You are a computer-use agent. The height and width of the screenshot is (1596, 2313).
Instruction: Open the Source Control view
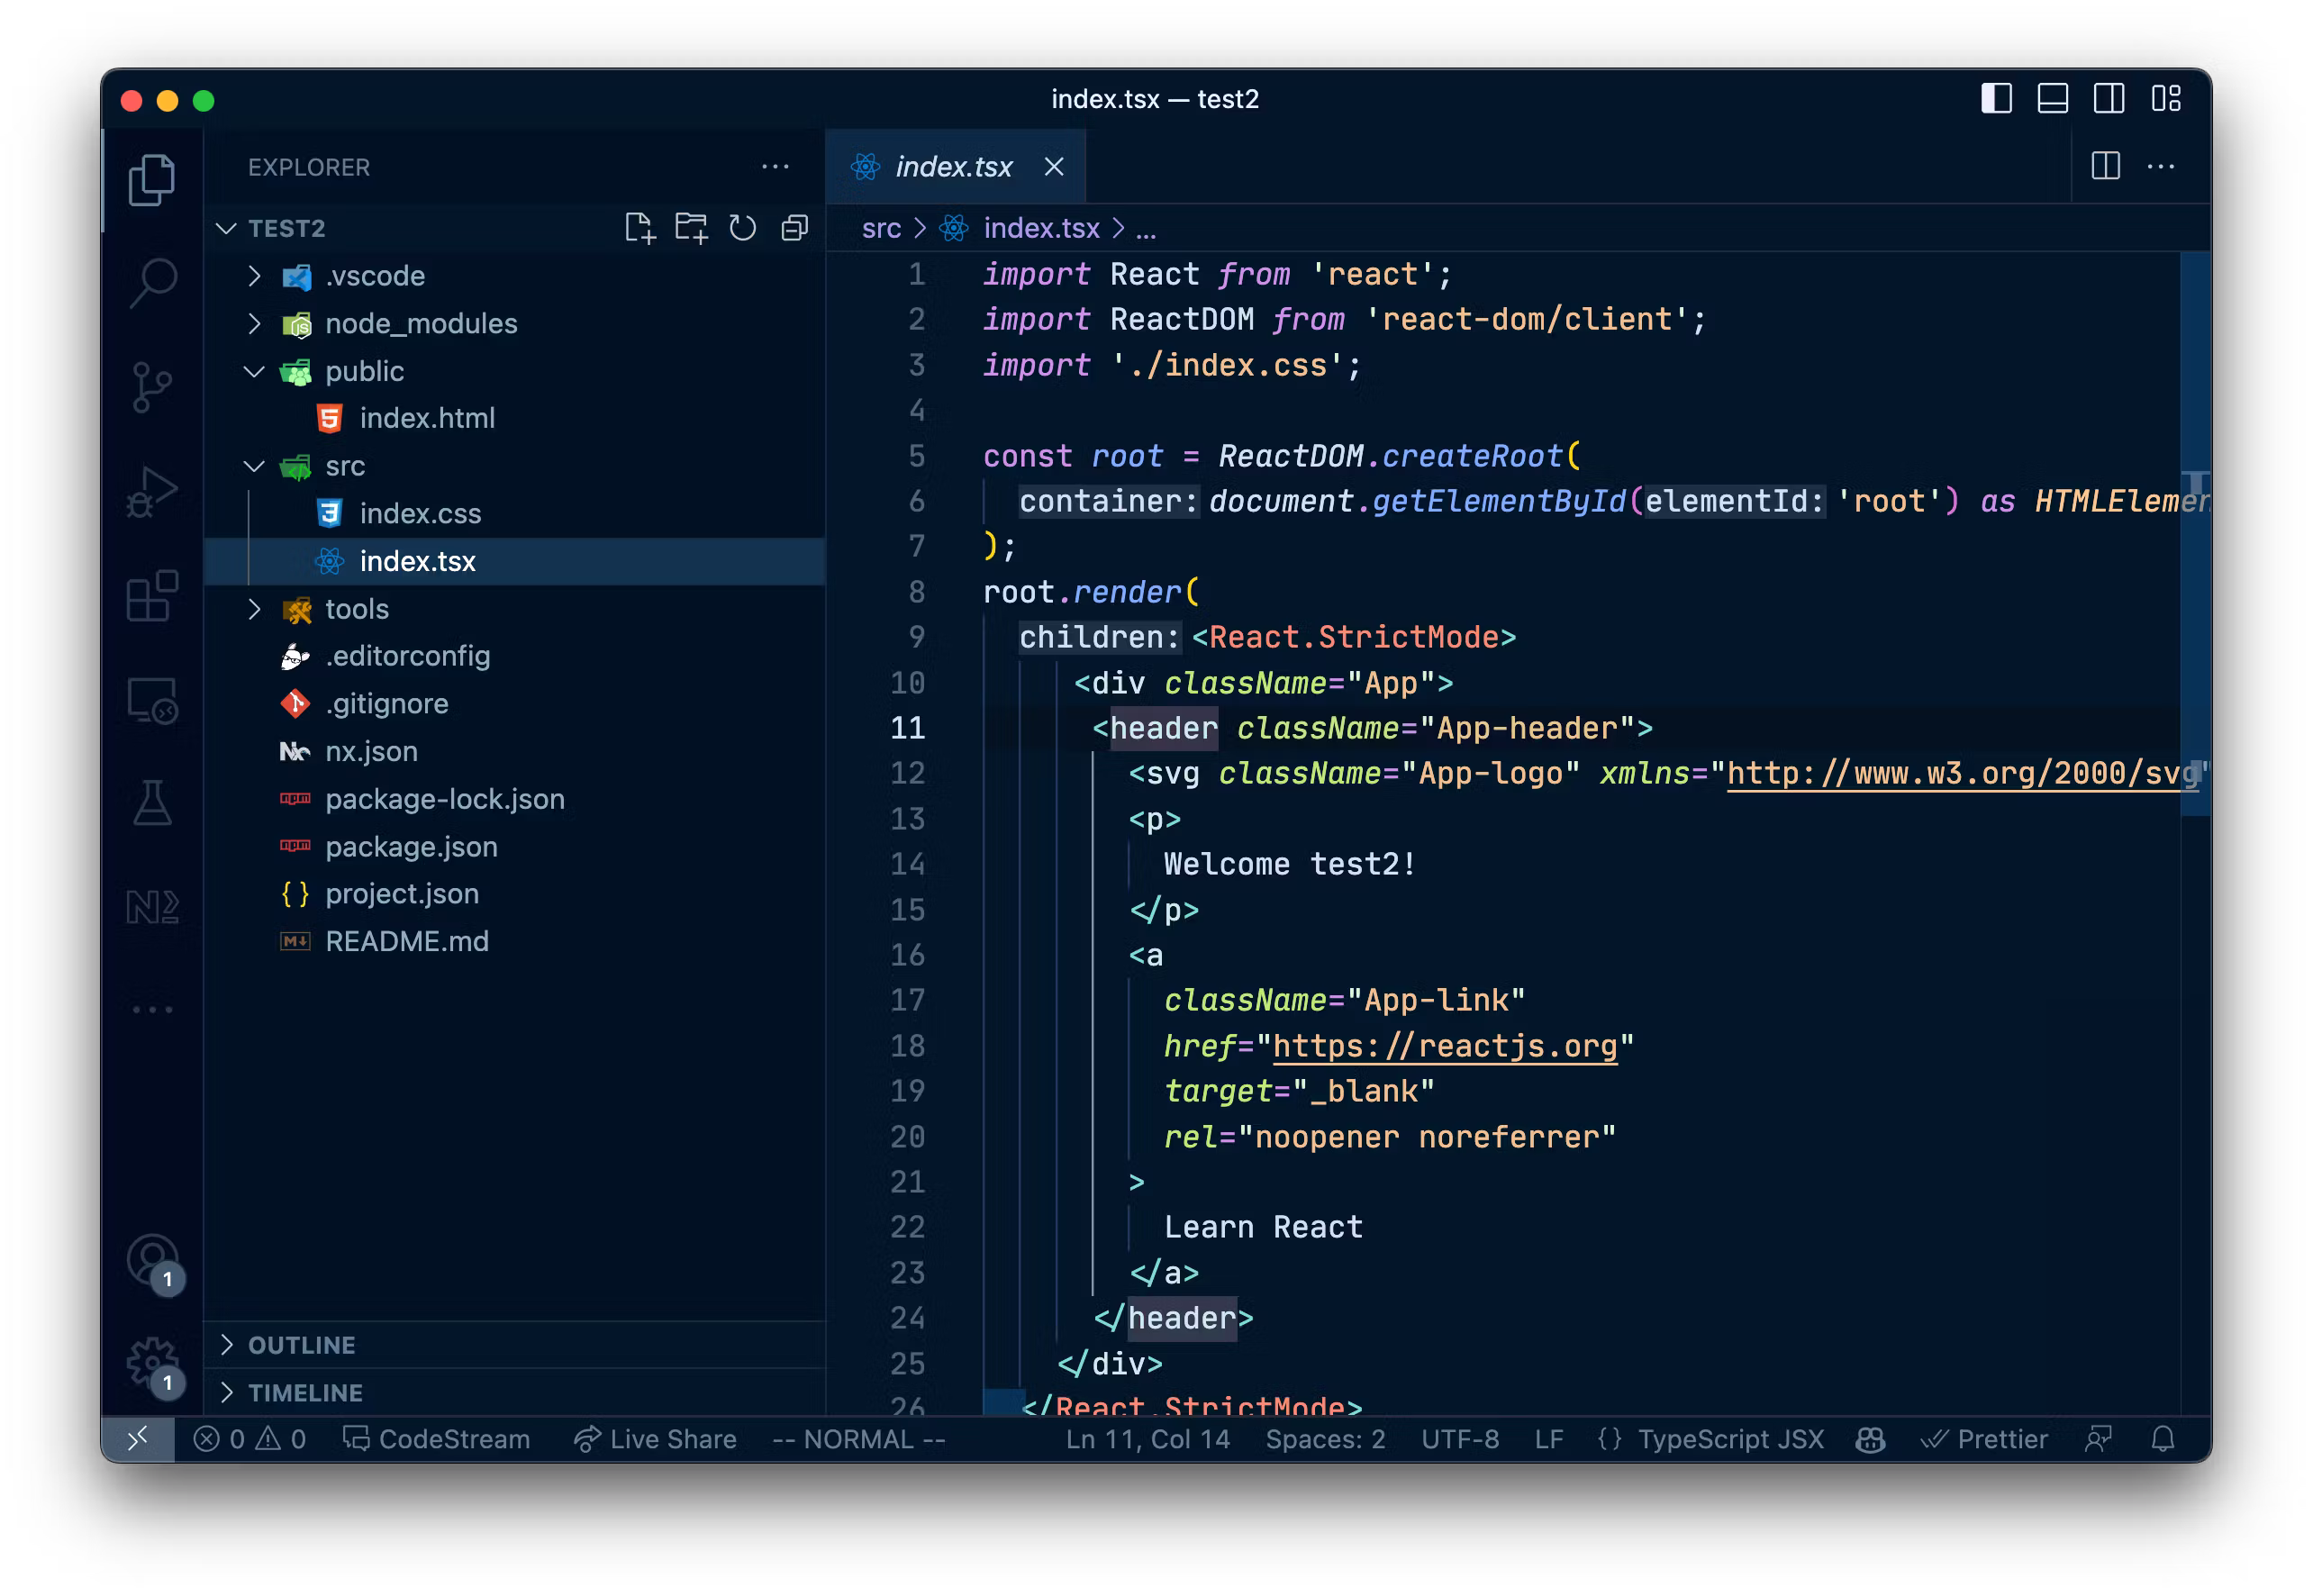[152, 387]
